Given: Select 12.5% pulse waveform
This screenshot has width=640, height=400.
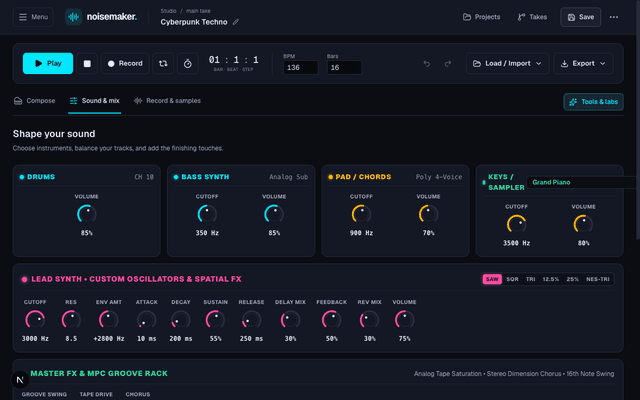Looking at the screenshot, I should coord(551,279).
